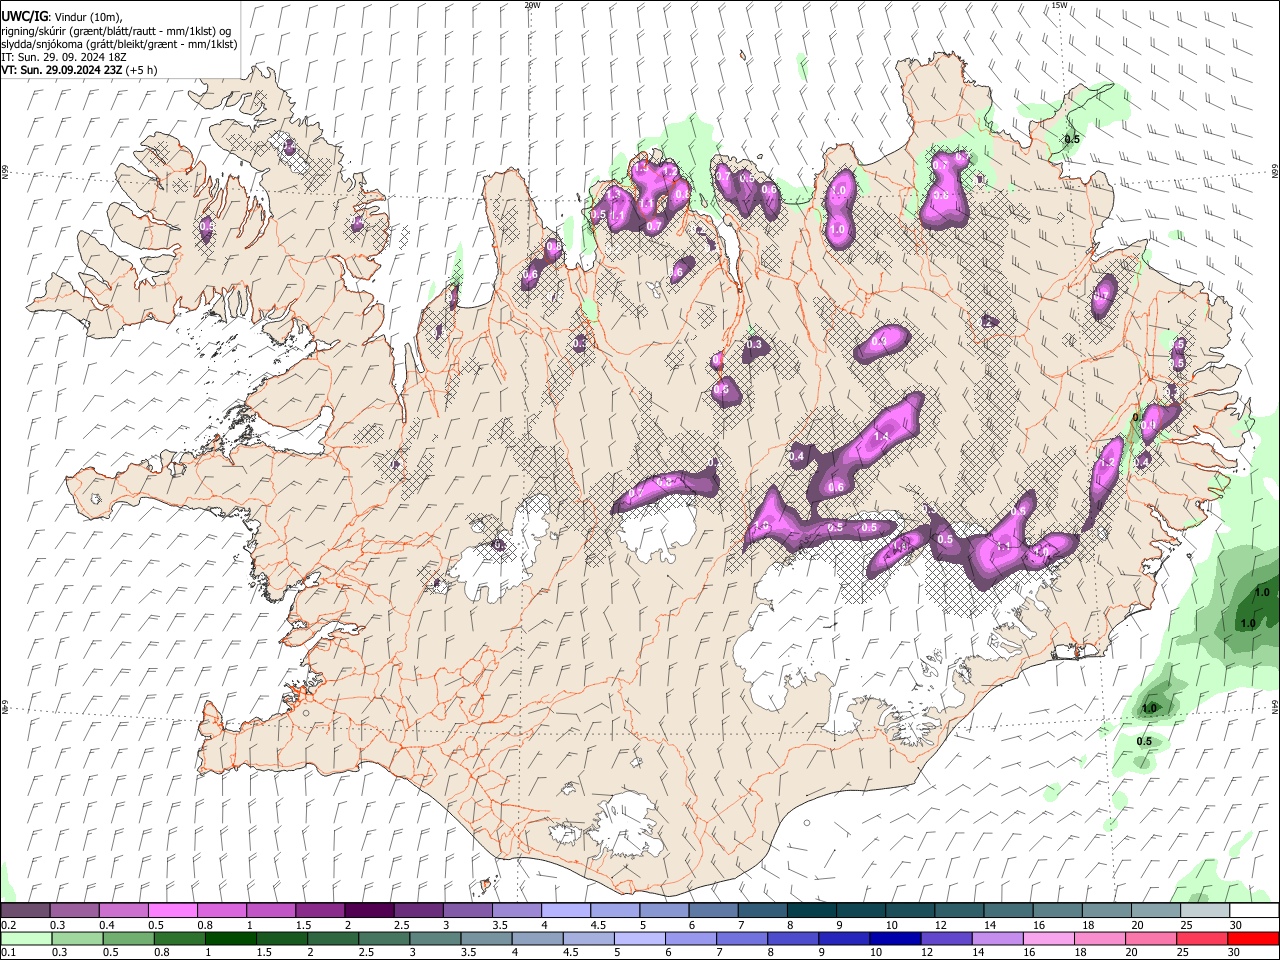
Task: Click the 'slydda/snjókoma' legend description line
Action: point(119,44)
